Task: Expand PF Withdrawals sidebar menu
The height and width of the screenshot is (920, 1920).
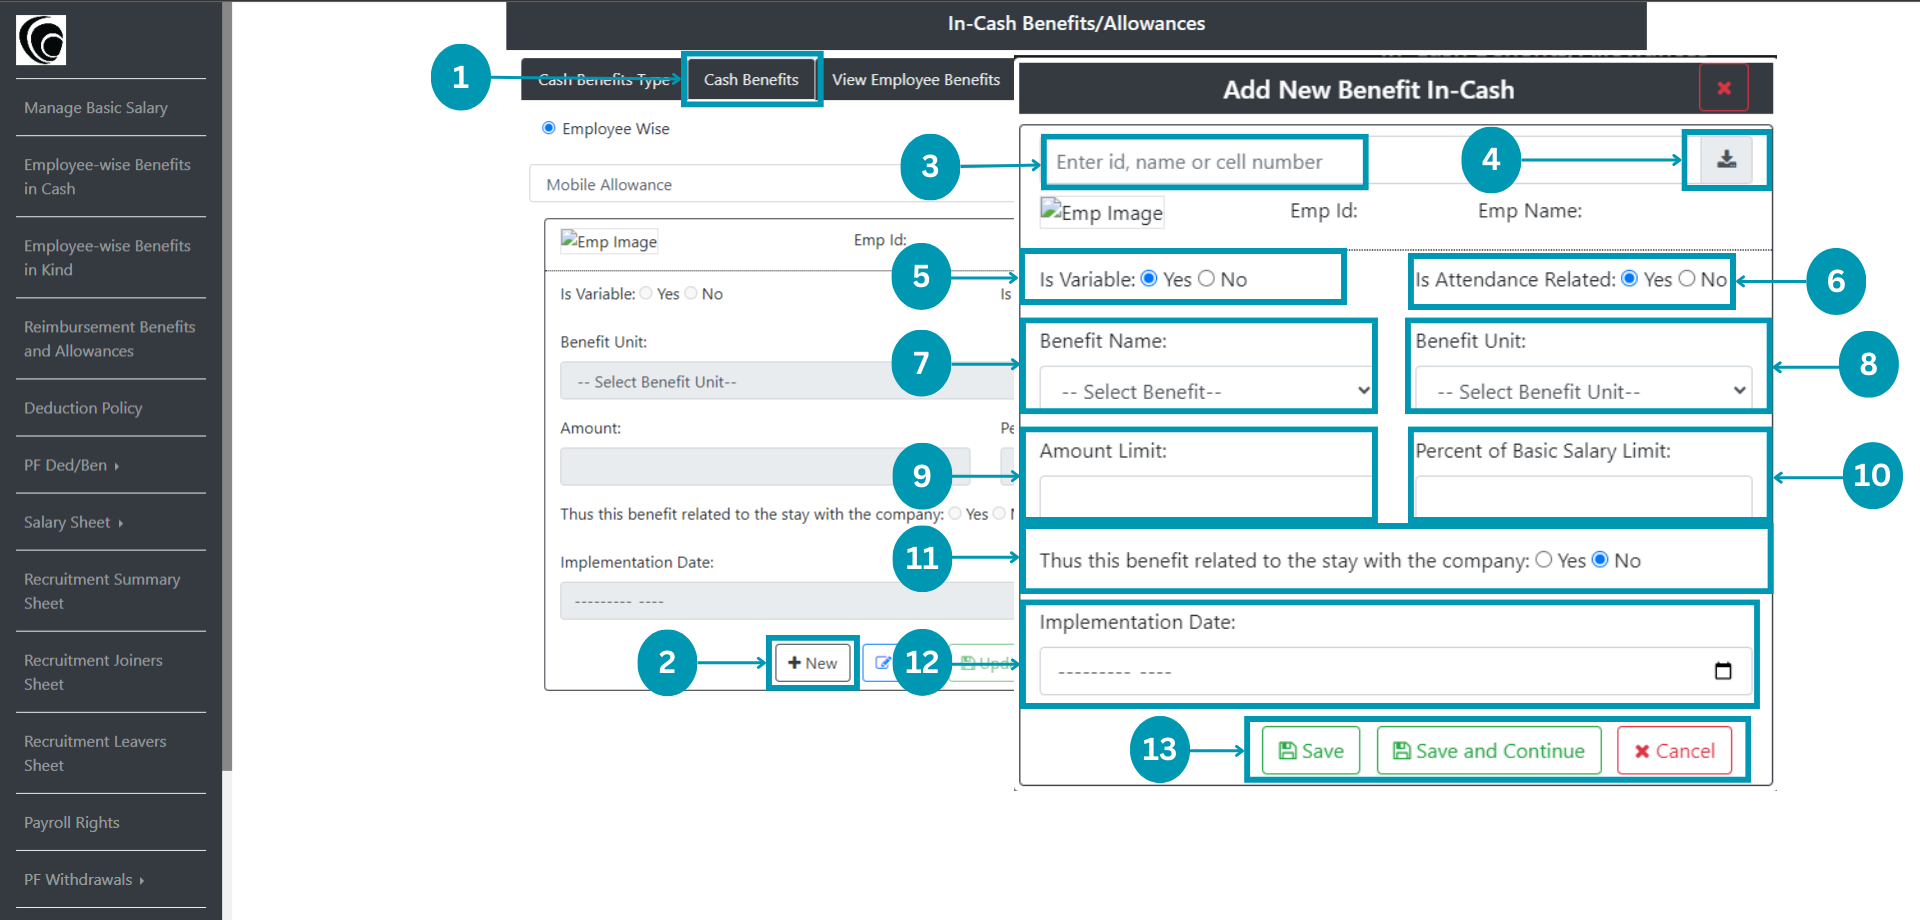Action: 84,879
